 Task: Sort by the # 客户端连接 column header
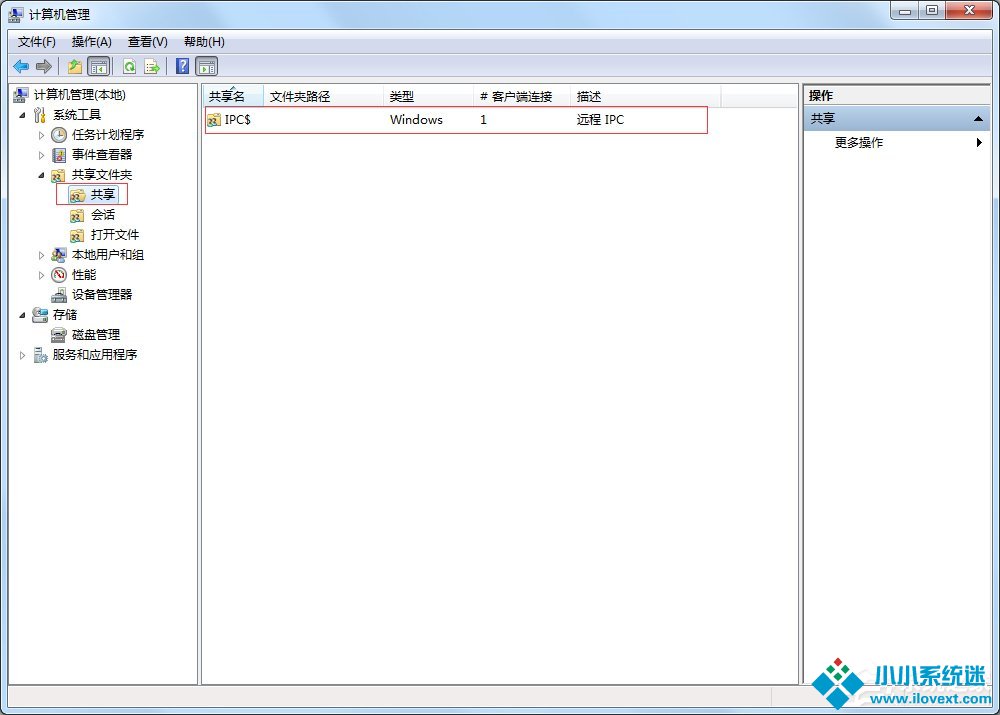(x=522, y=96)
